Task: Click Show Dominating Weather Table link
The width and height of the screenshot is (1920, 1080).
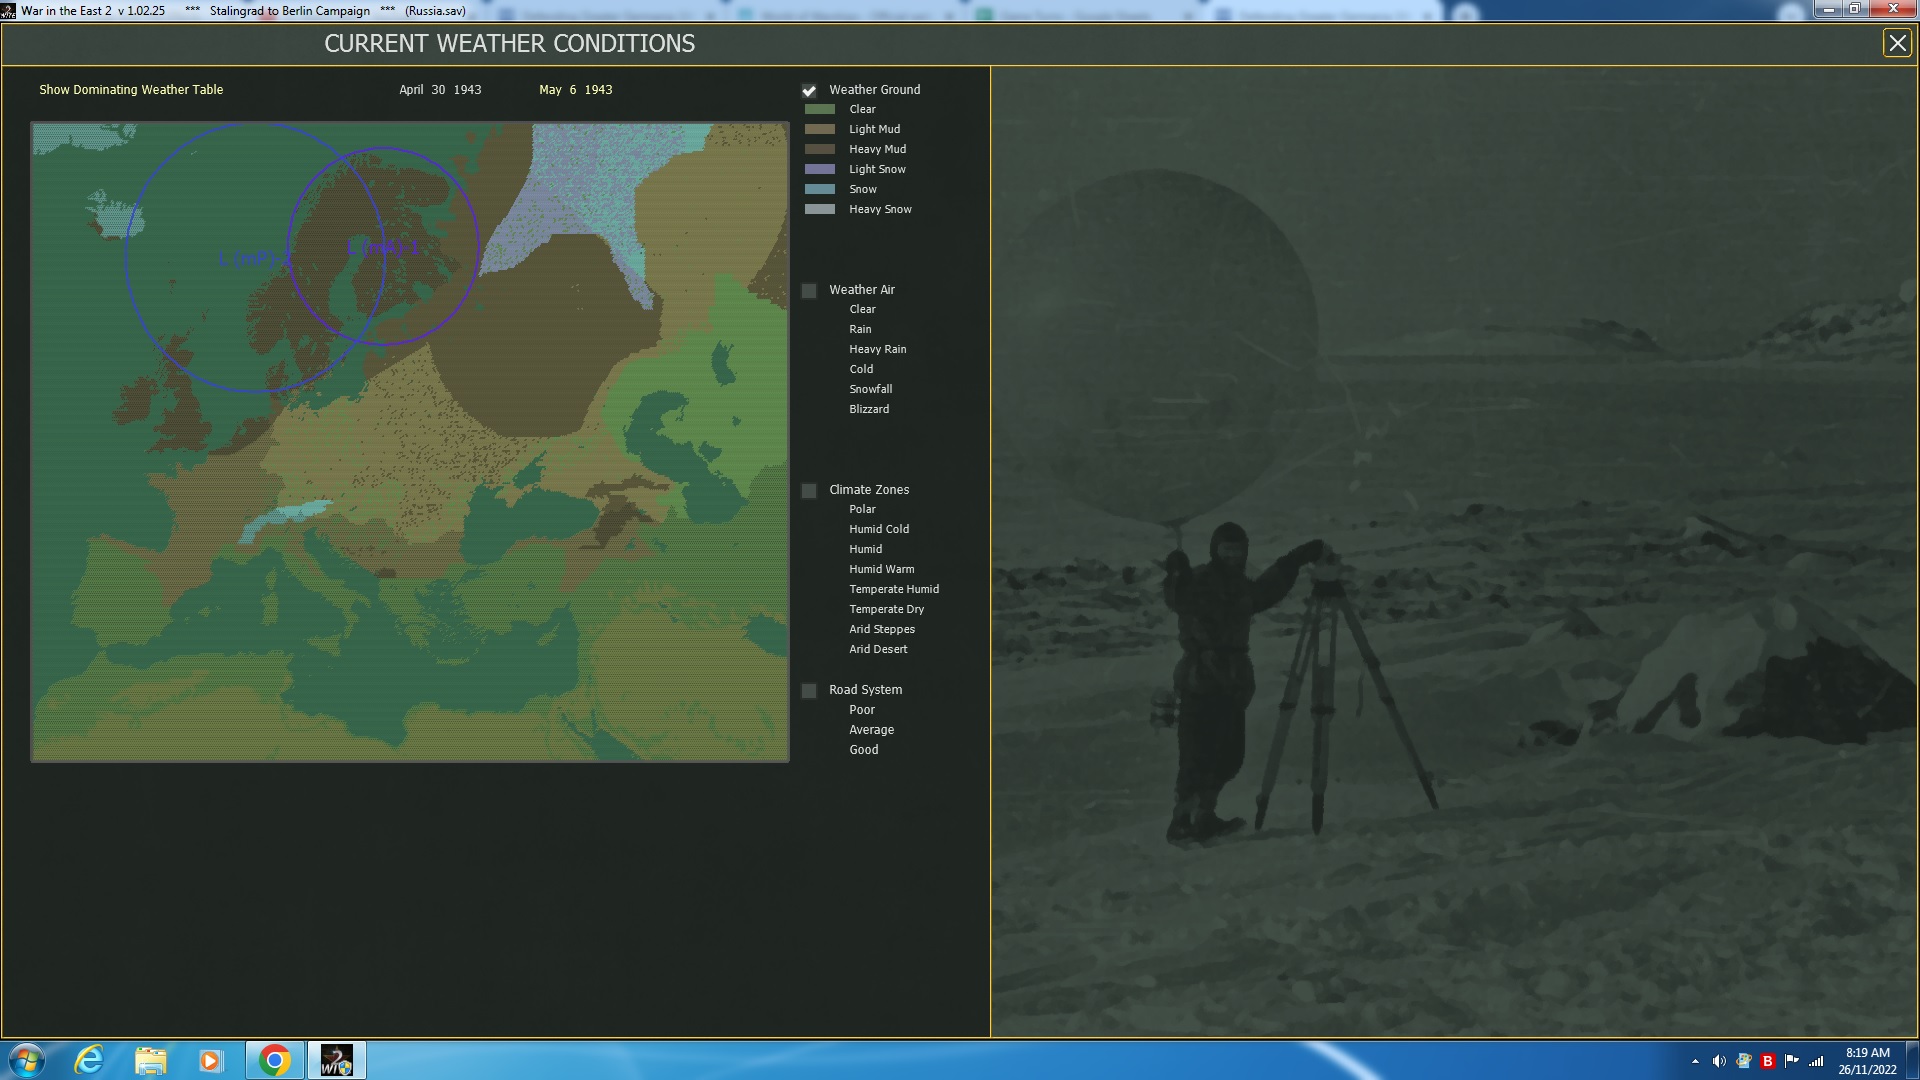Action: pos(131,90)
